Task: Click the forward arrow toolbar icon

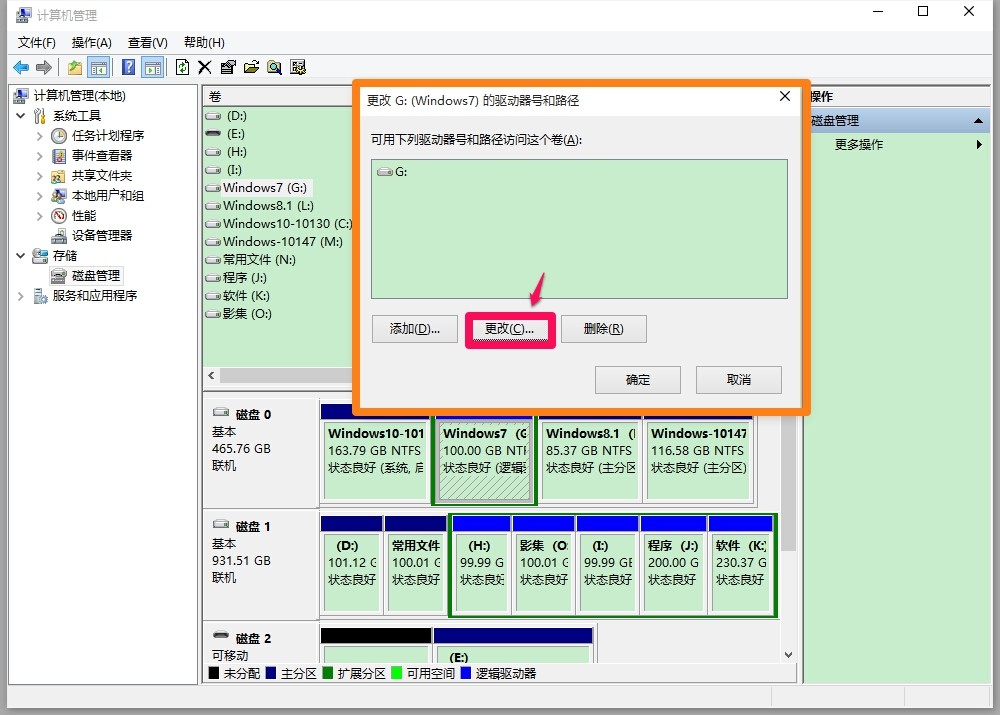Action: (x=44, y=67)
